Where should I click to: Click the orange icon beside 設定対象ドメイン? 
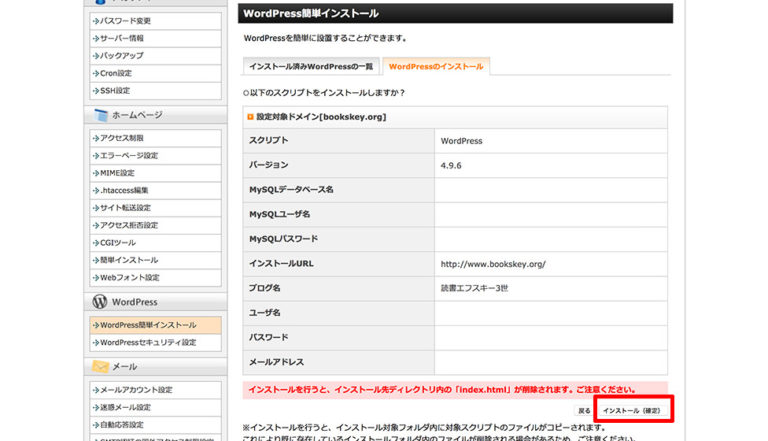pos(250,117)
